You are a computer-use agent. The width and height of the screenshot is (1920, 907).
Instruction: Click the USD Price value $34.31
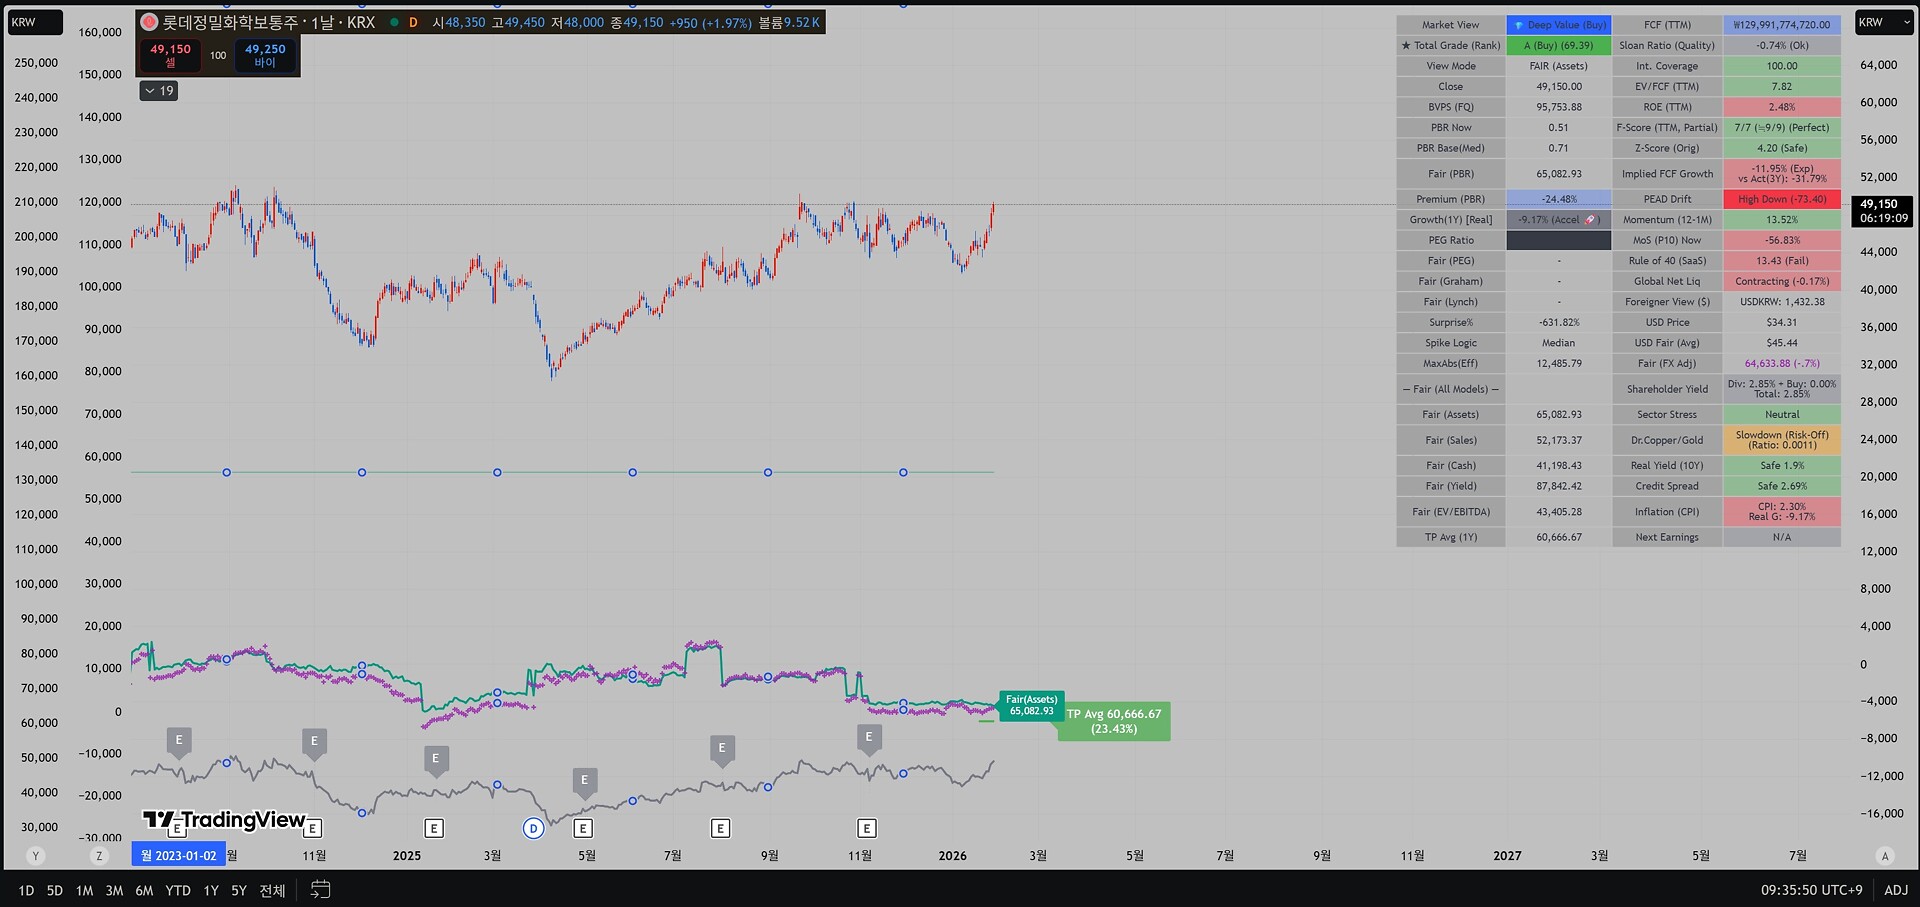1782,322
